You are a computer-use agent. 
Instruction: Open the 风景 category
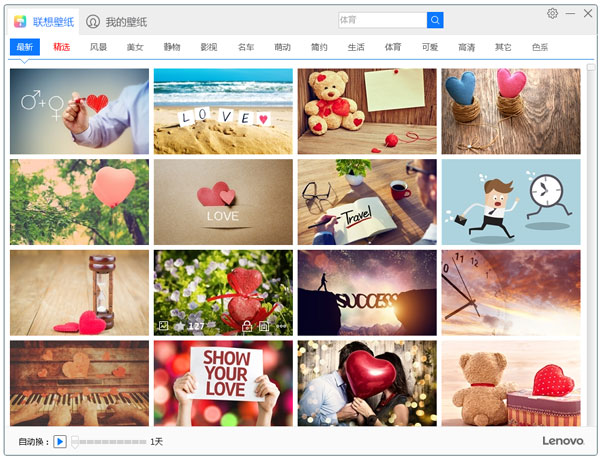coord(98,47)
